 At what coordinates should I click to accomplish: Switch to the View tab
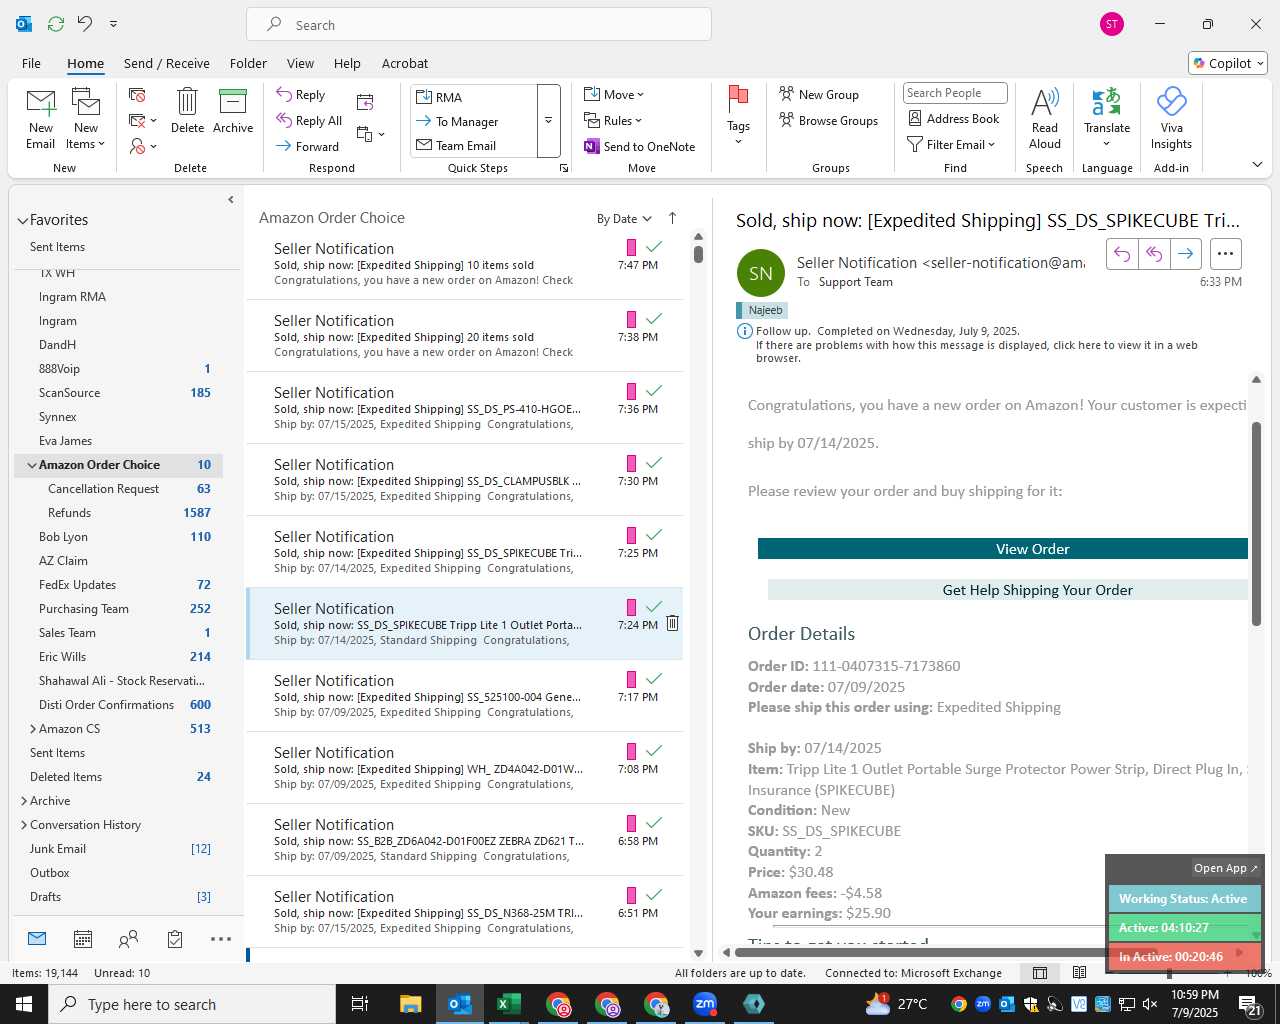click(x=300, y=63)
